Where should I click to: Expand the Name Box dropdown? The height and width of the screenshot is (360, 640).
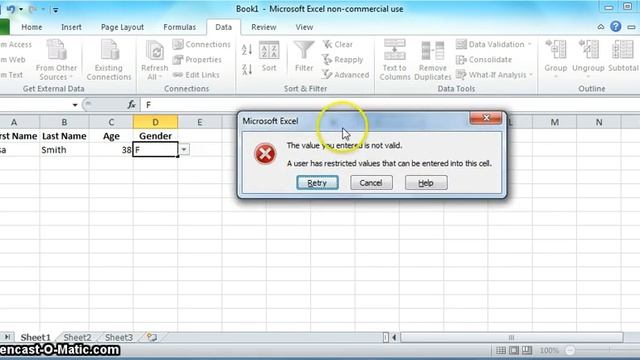(75, 105)
